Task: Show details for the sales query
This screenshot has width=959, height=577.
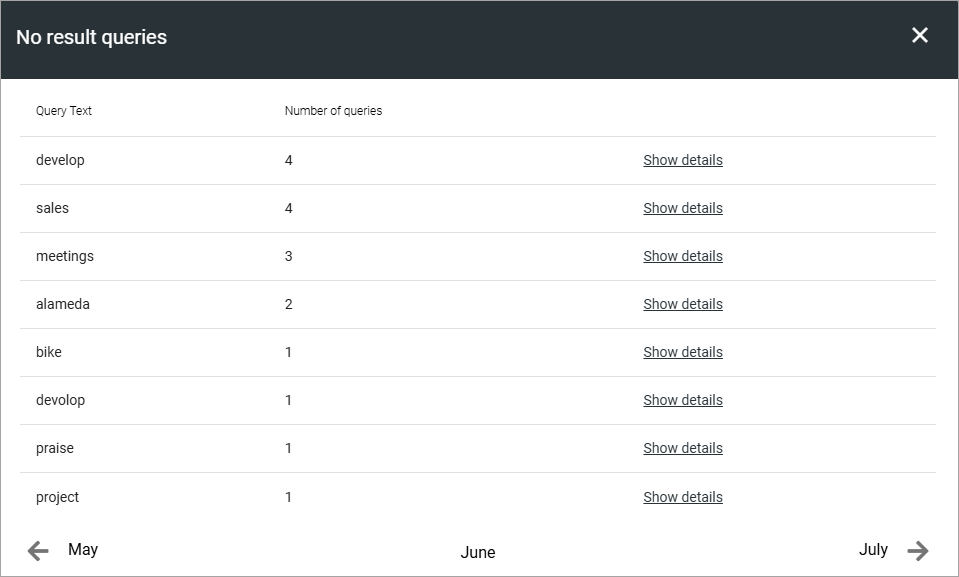Action: click(x=683, y=208)
